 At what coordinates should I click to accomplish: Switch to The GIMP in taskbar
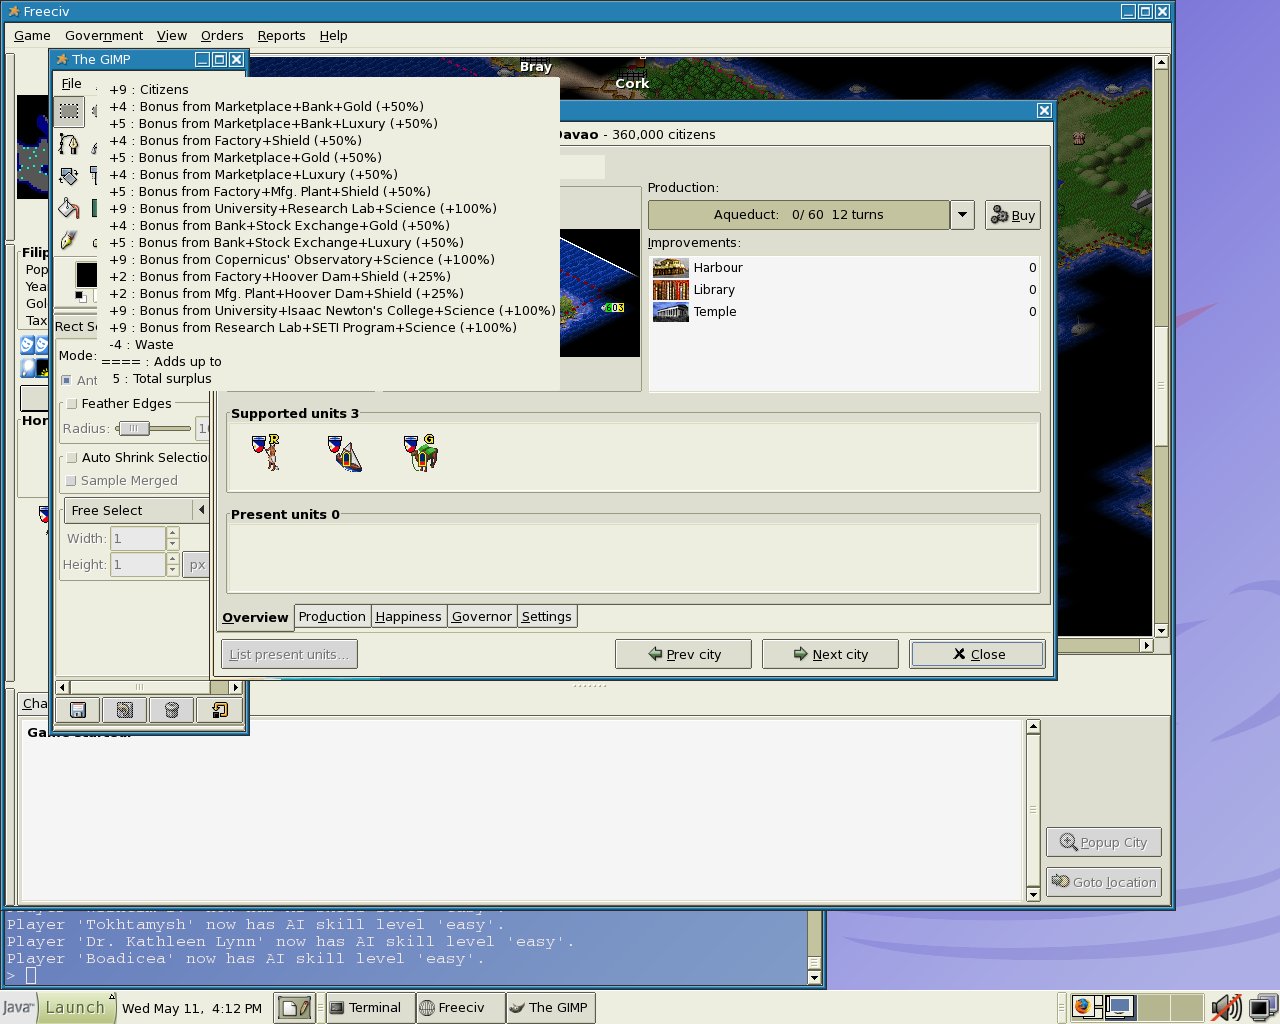tap(550, 1007)
